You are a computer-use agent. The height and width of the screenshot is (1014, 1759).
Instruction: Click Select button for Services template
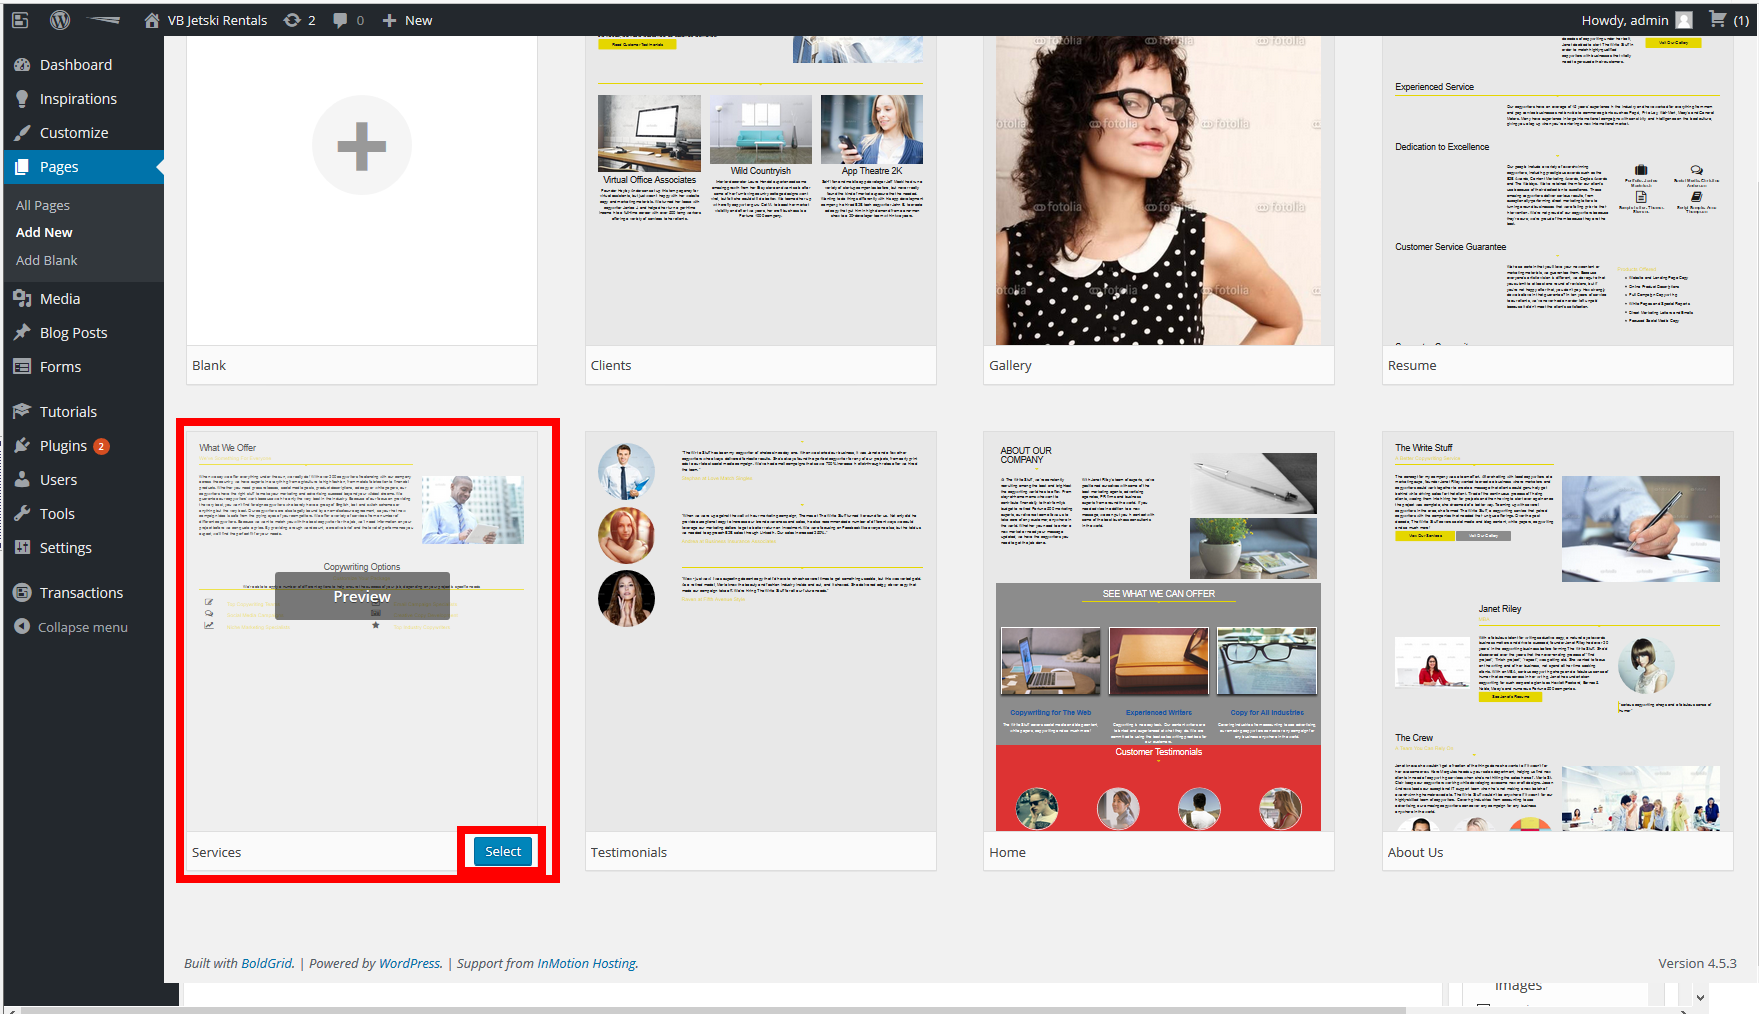click(503, 852)
